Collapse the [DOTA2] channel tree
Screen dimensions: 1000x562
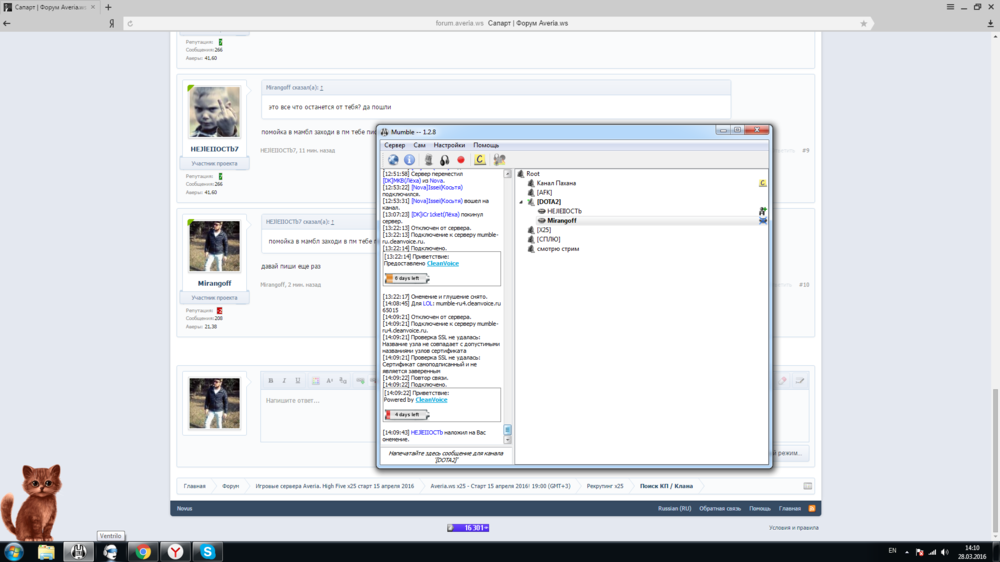click(521, 202)
